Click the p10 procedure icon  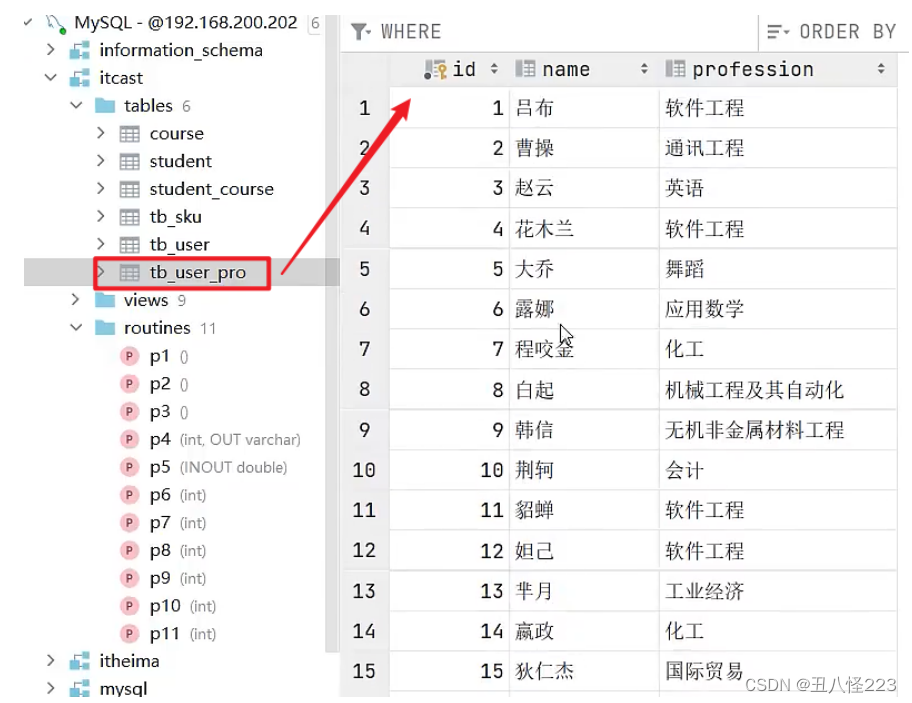pos(130,606)
